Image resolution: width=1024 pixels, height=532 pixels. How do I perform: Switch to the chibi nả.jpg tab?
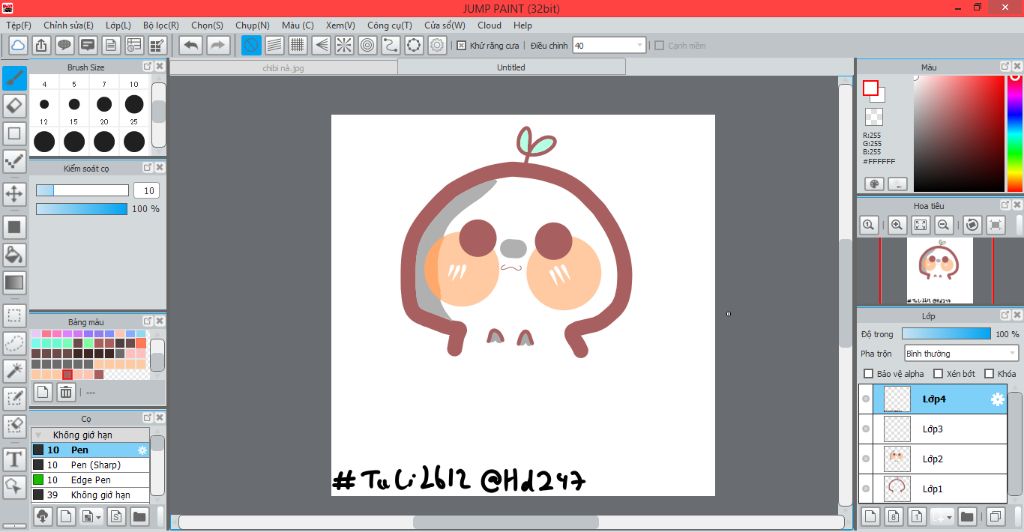point(283,67)
